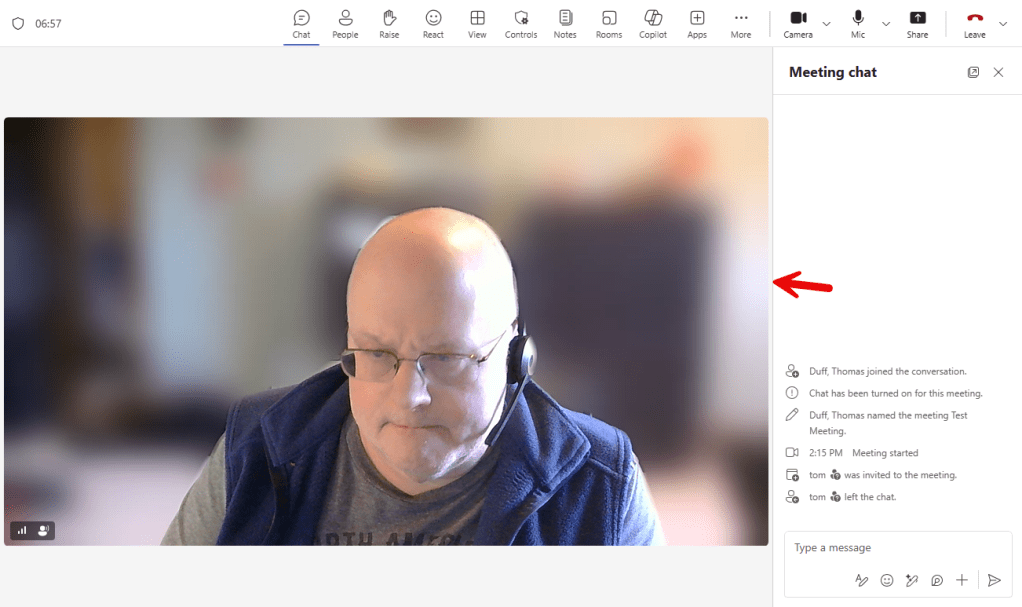
Task: Open the View layout menu
Action: (x=477, y=23)
